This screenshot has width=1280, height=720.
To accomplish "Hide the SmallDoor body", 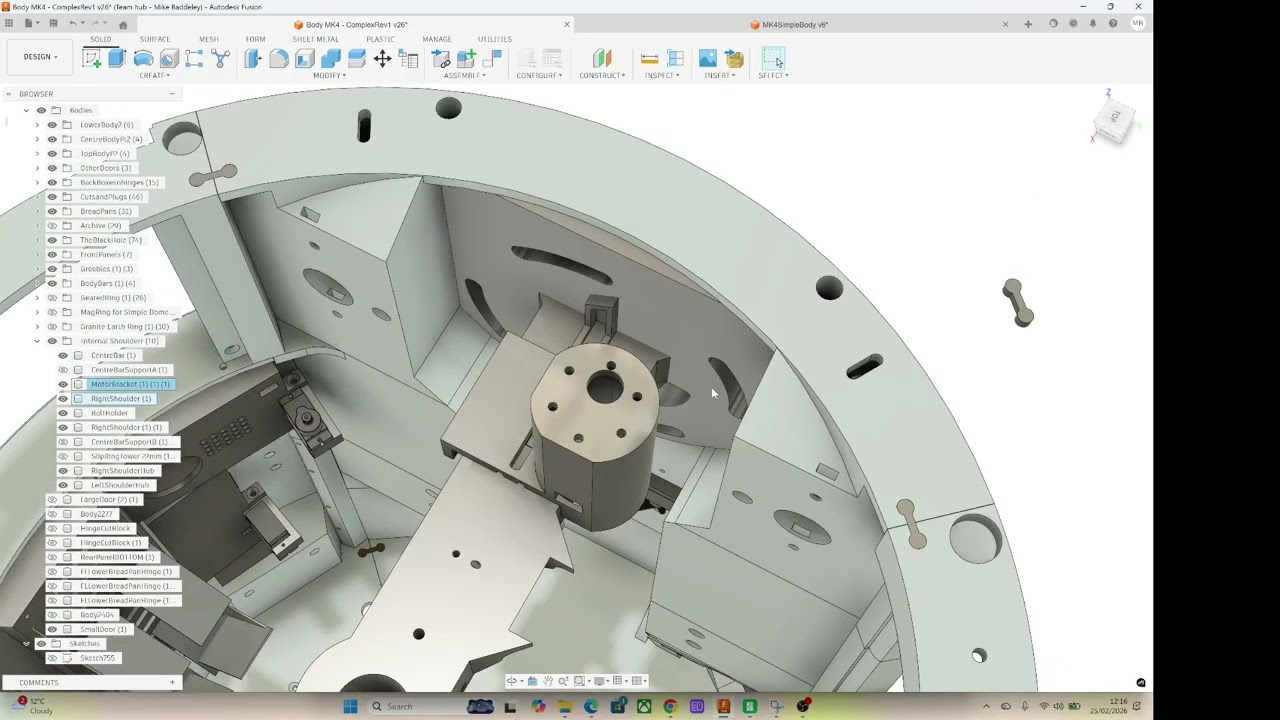I will click(52, 629).
